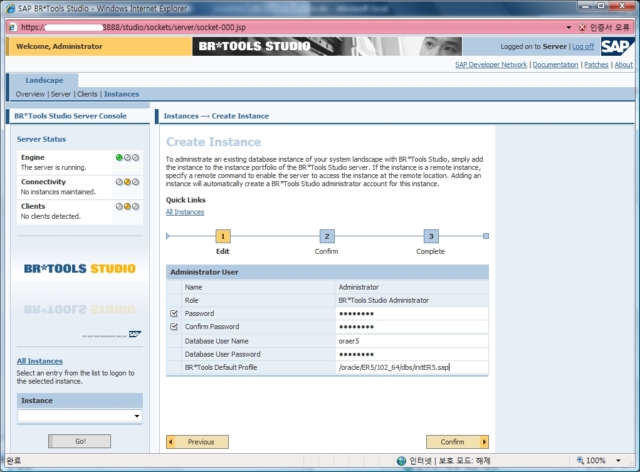Click the 'Welcome, Administrator' banner text
The image size is (640, 472).
tap(59, 46)
